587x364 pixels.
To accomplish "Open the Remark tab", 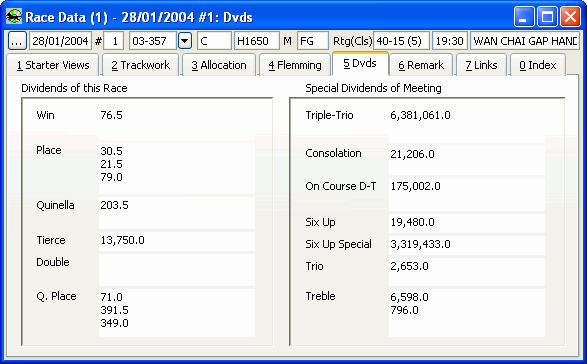I will 421,65.
